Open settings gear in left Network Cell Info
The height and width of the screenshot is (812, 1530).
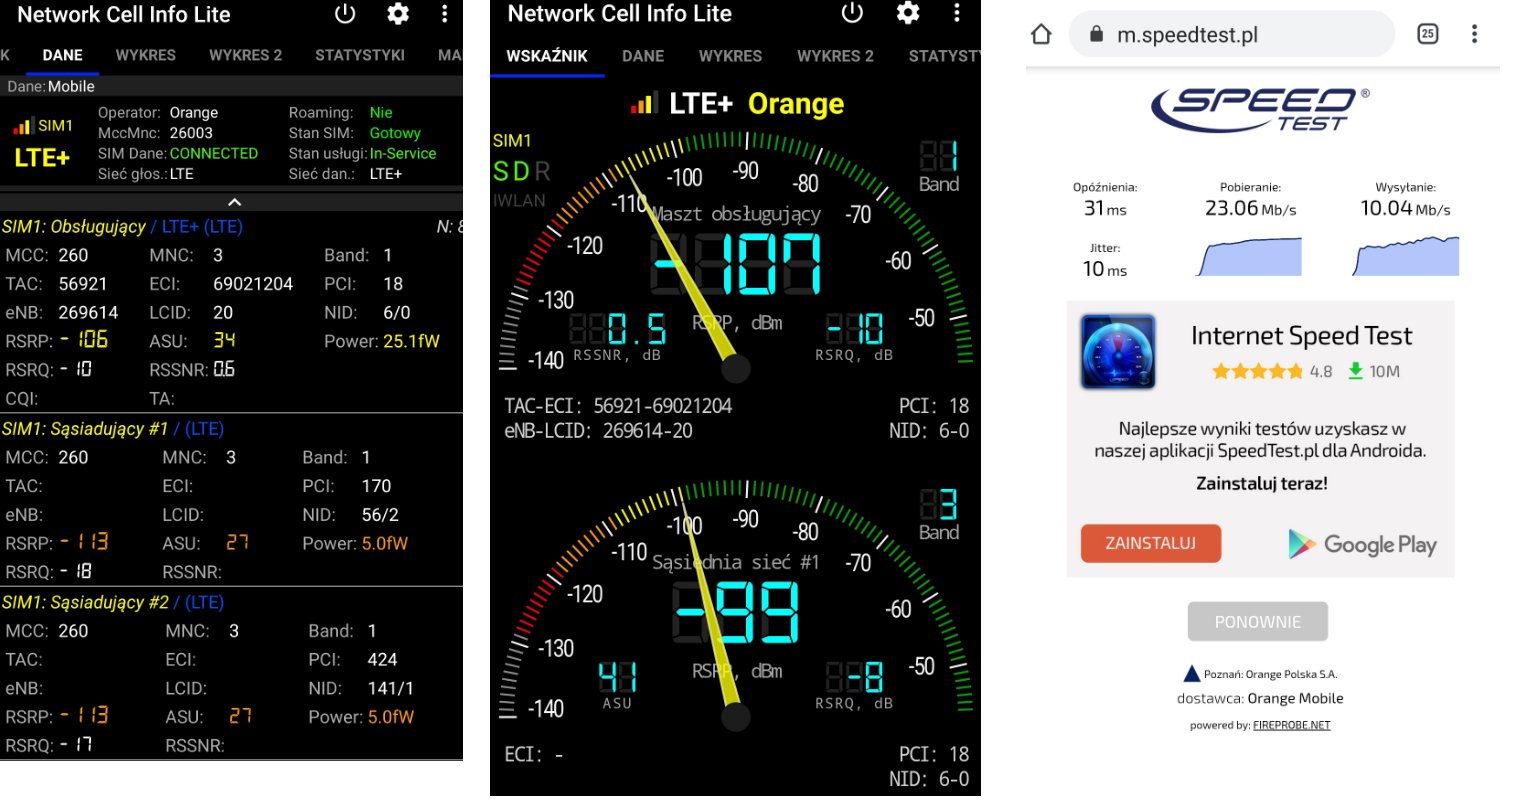click(398, 14)
